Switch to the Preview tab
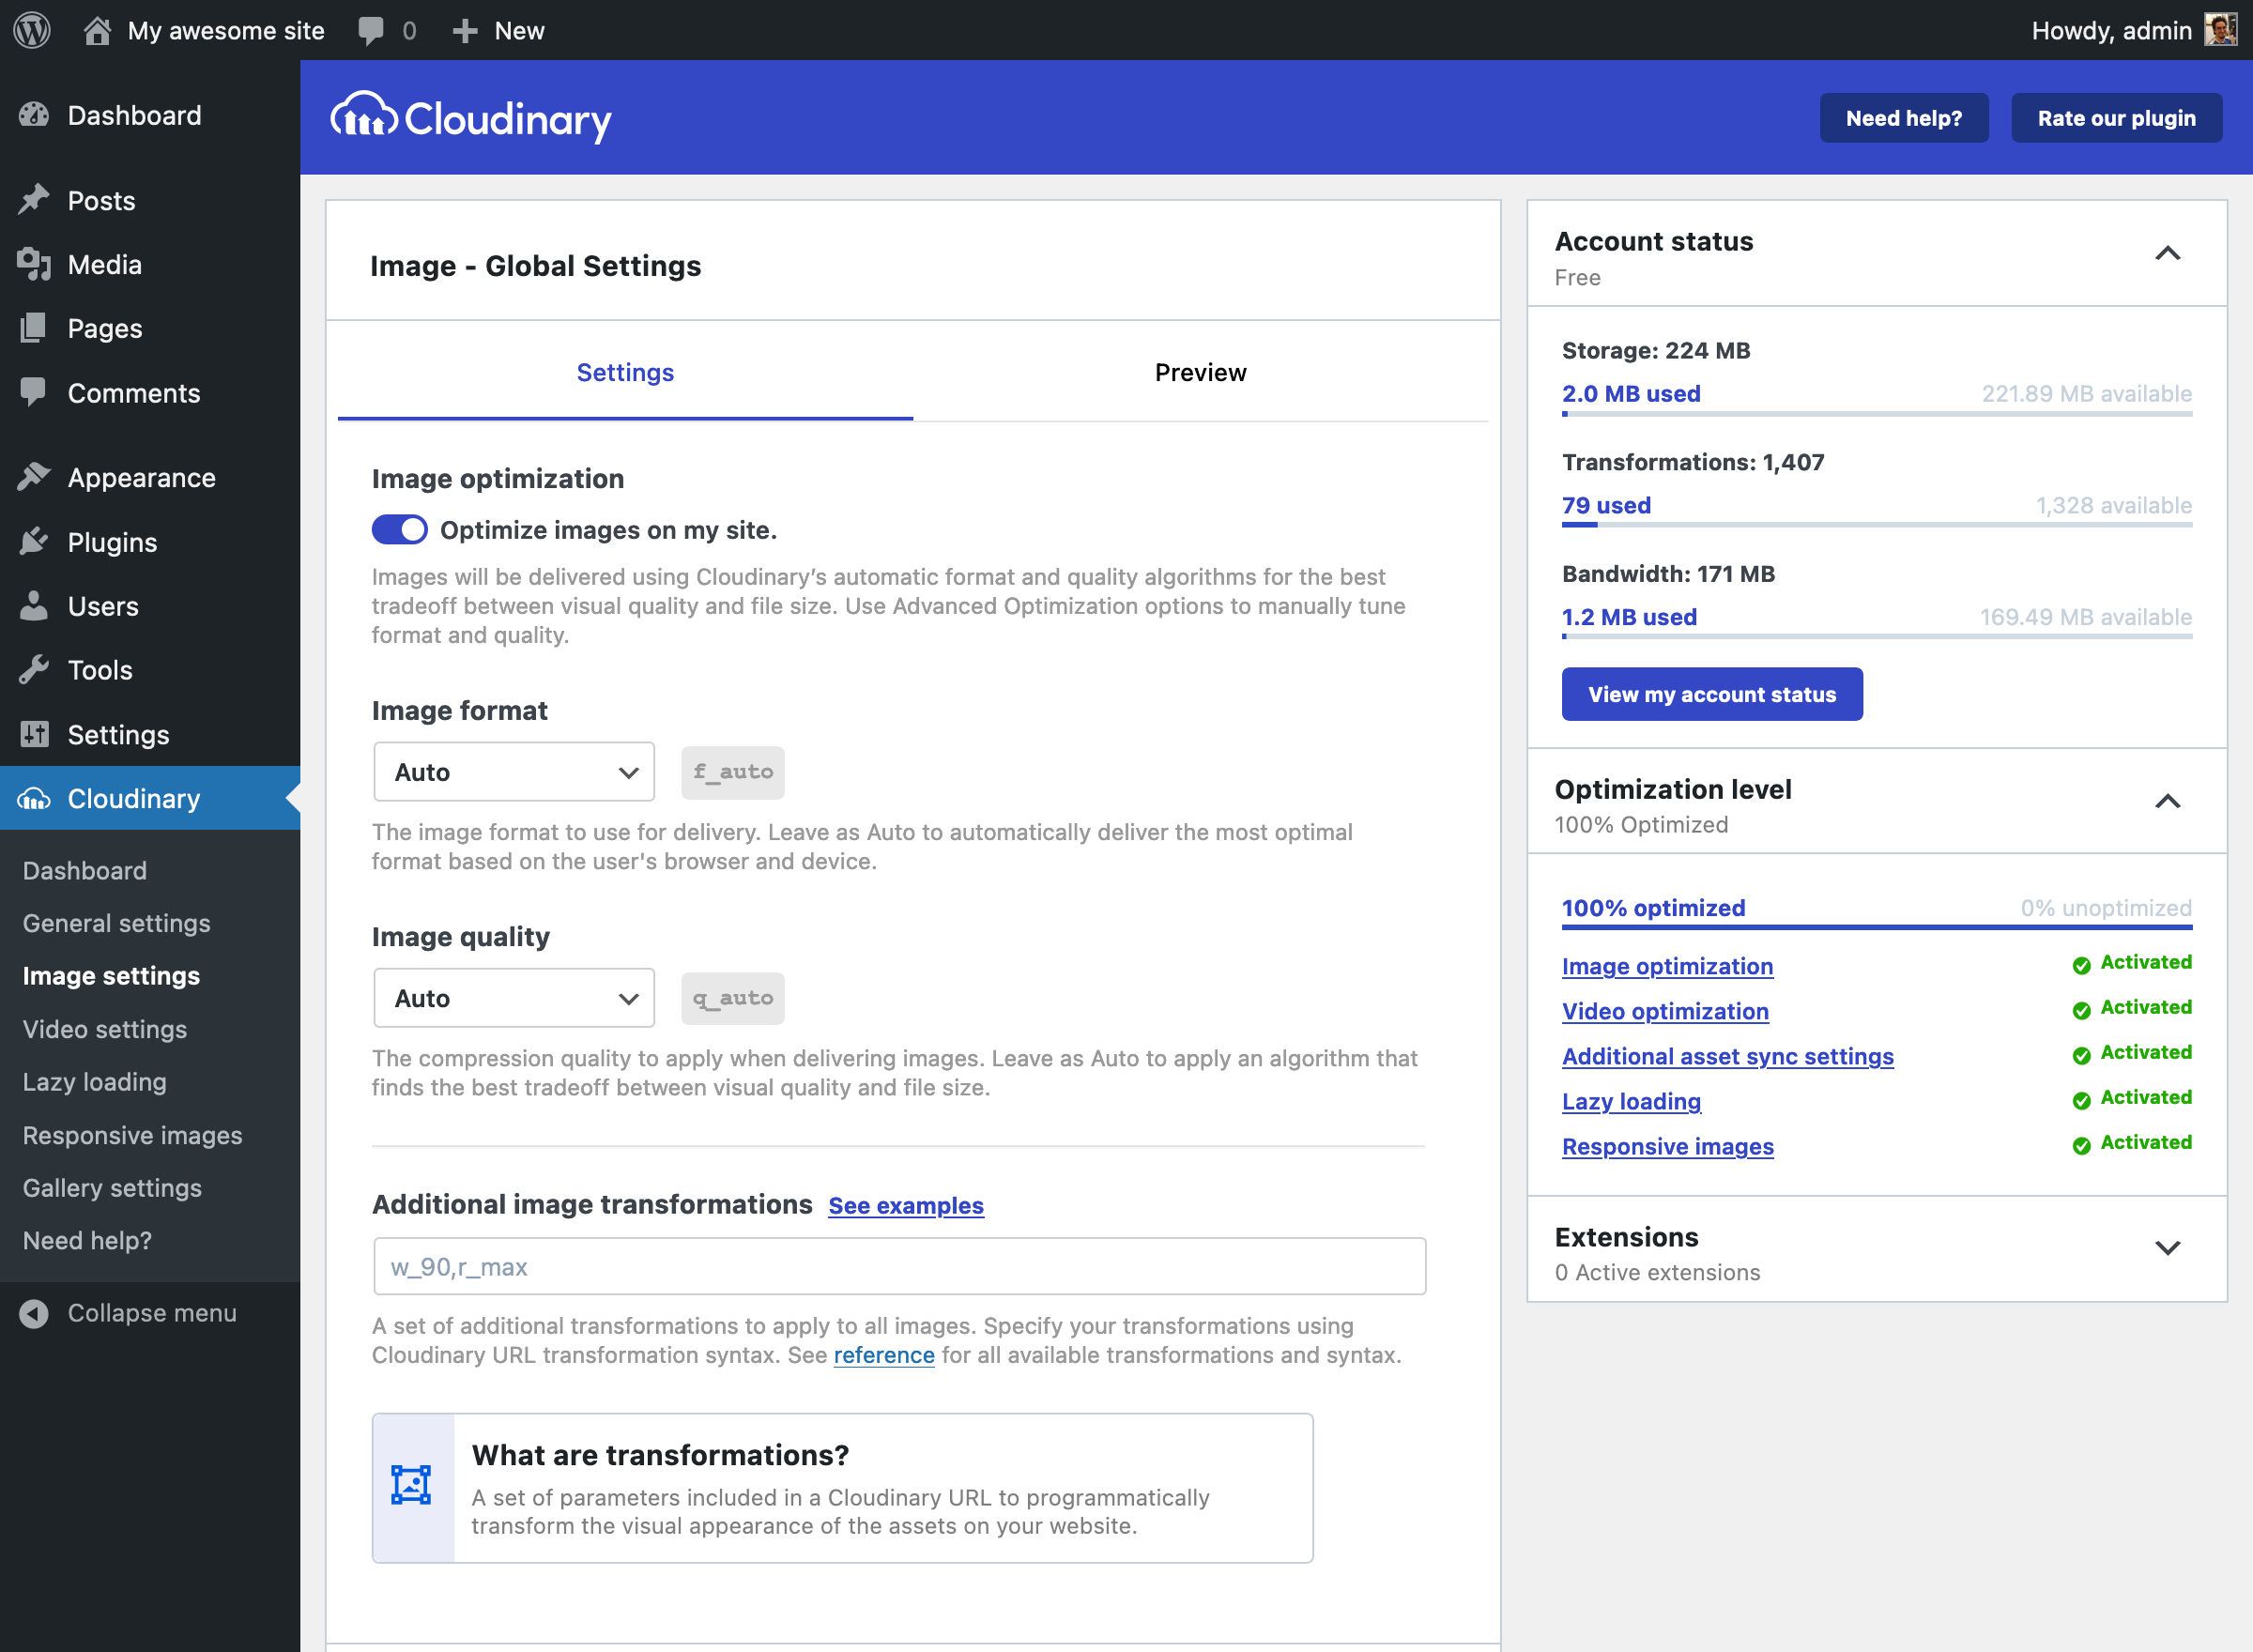 pos(1200,372)
